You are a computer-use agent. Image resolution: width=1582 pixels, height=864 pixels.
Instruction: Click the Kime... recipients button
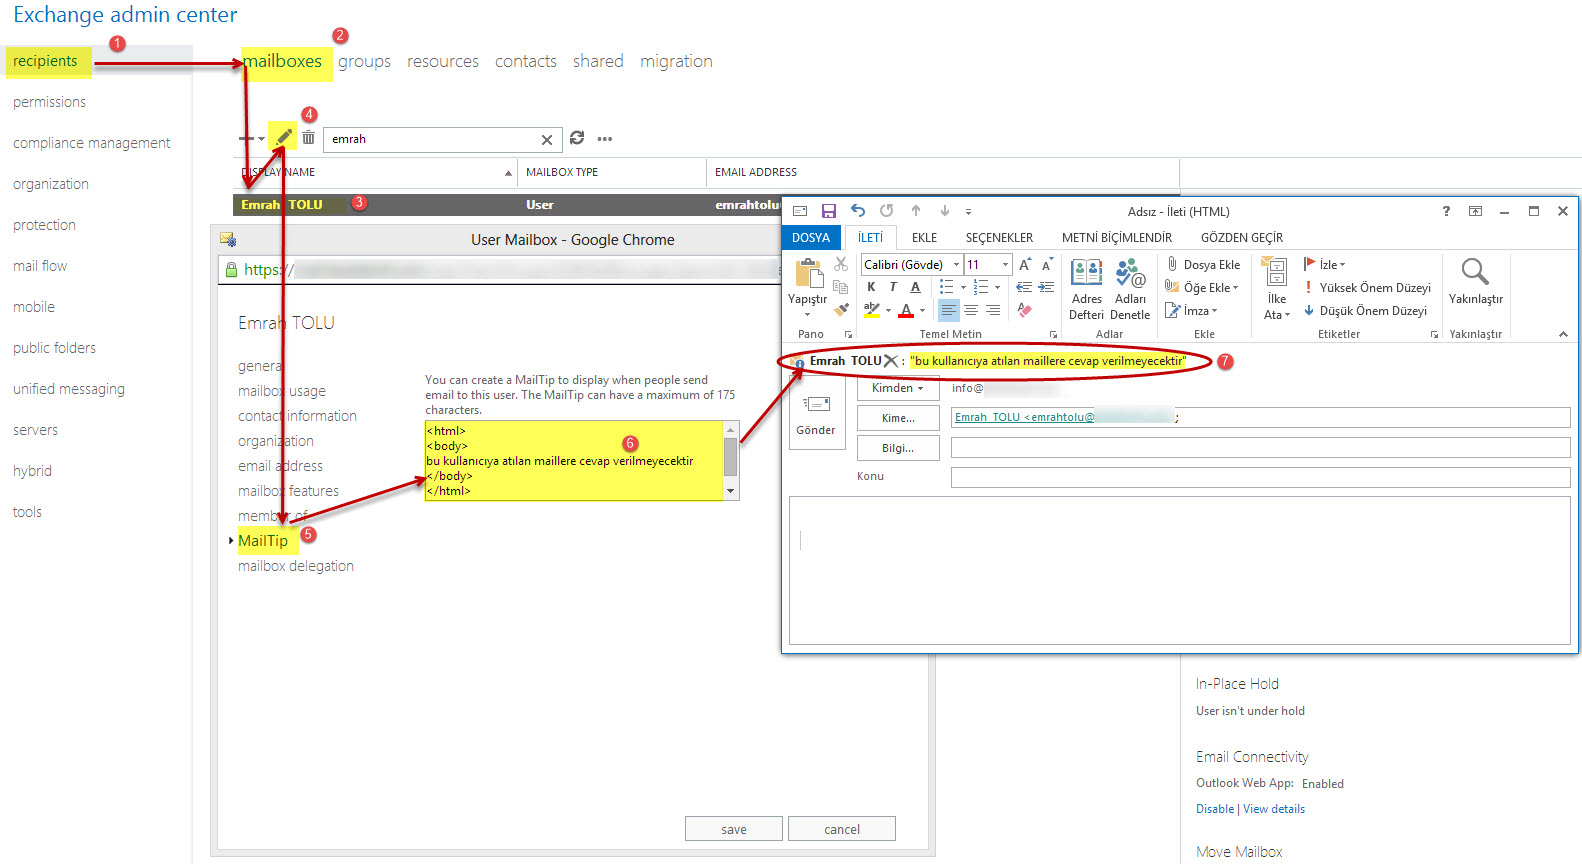pyautogui.click(x=898, y=418)
